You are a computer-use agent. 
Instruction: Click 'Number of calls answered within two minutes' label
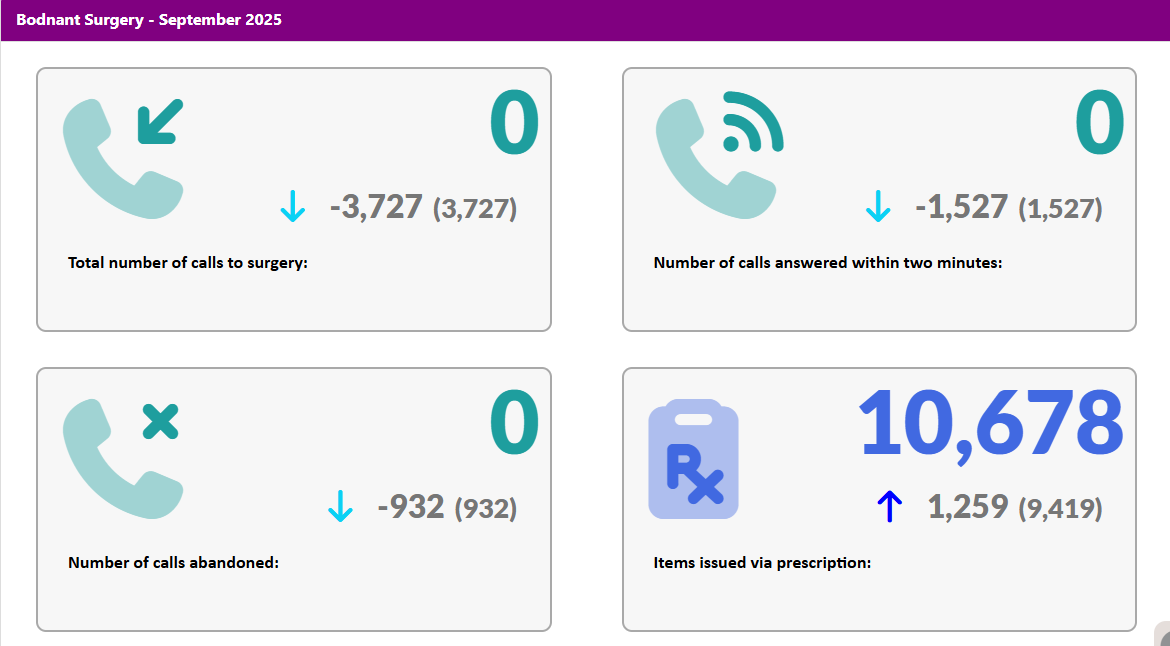point(827,263)
